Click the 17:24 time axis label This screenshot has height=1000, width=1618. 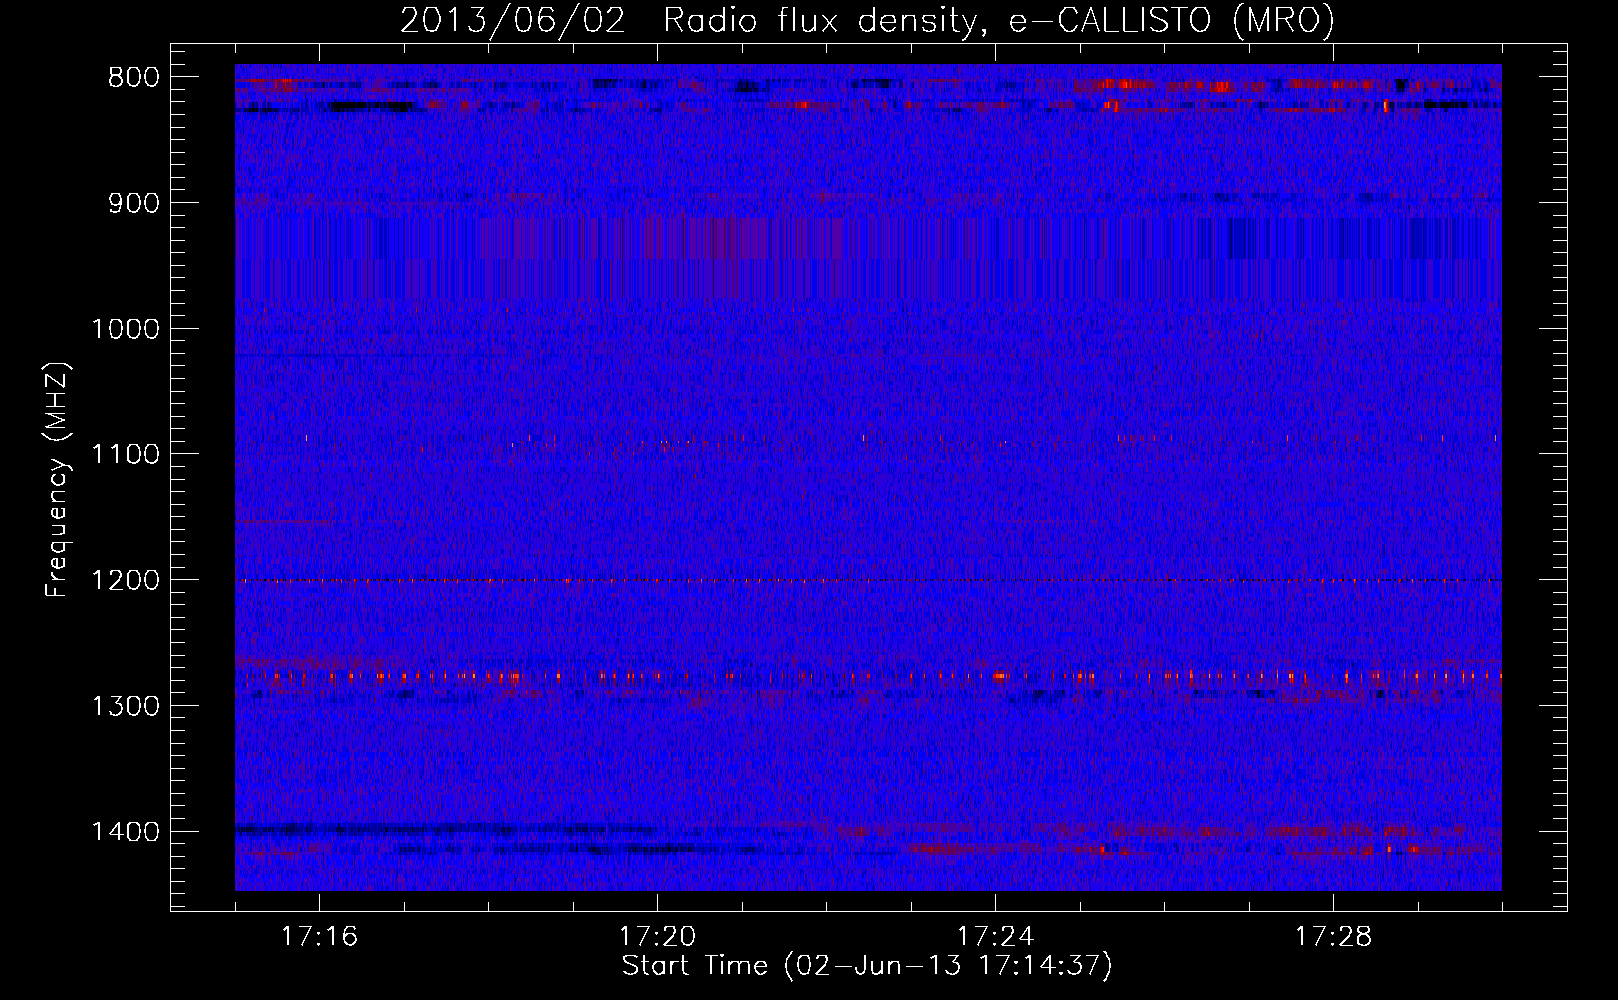coord(995,937)
